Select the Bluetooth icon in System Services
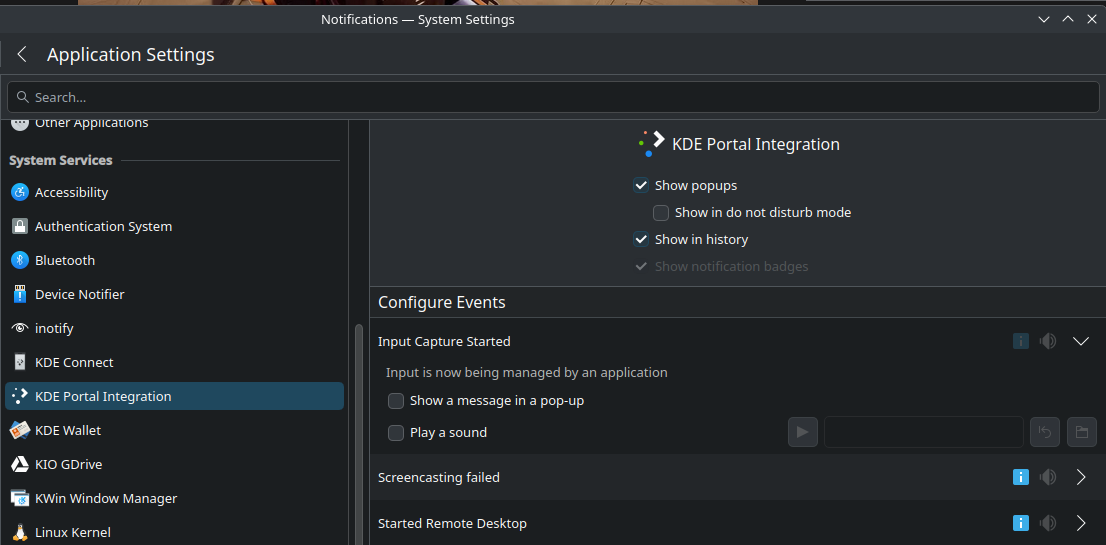 [x=19, y=260]
